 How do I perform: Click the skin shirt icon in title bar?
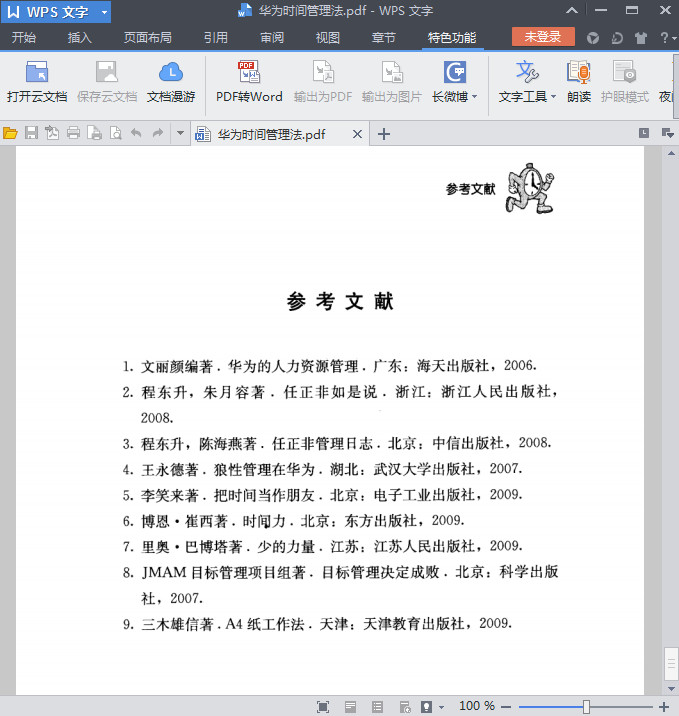(x=641, y=37)
